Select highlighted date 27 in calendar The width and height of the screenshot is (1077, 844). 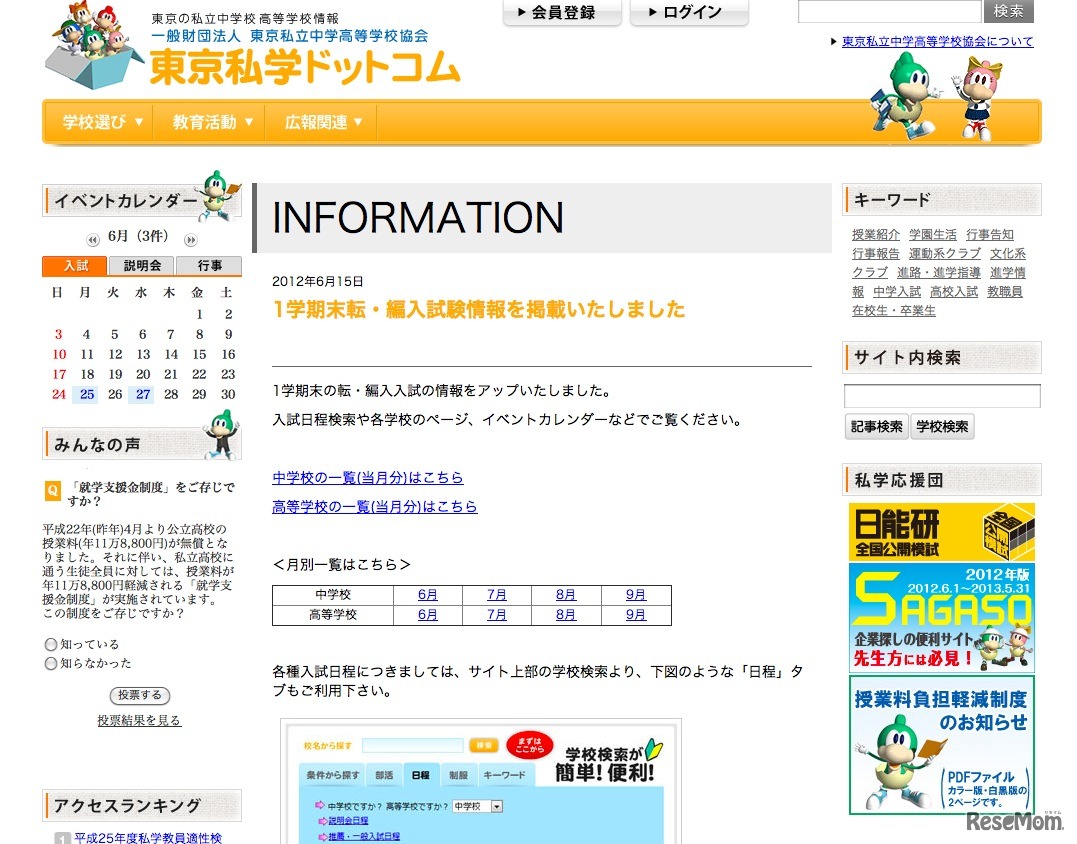[x=143, y=394]
